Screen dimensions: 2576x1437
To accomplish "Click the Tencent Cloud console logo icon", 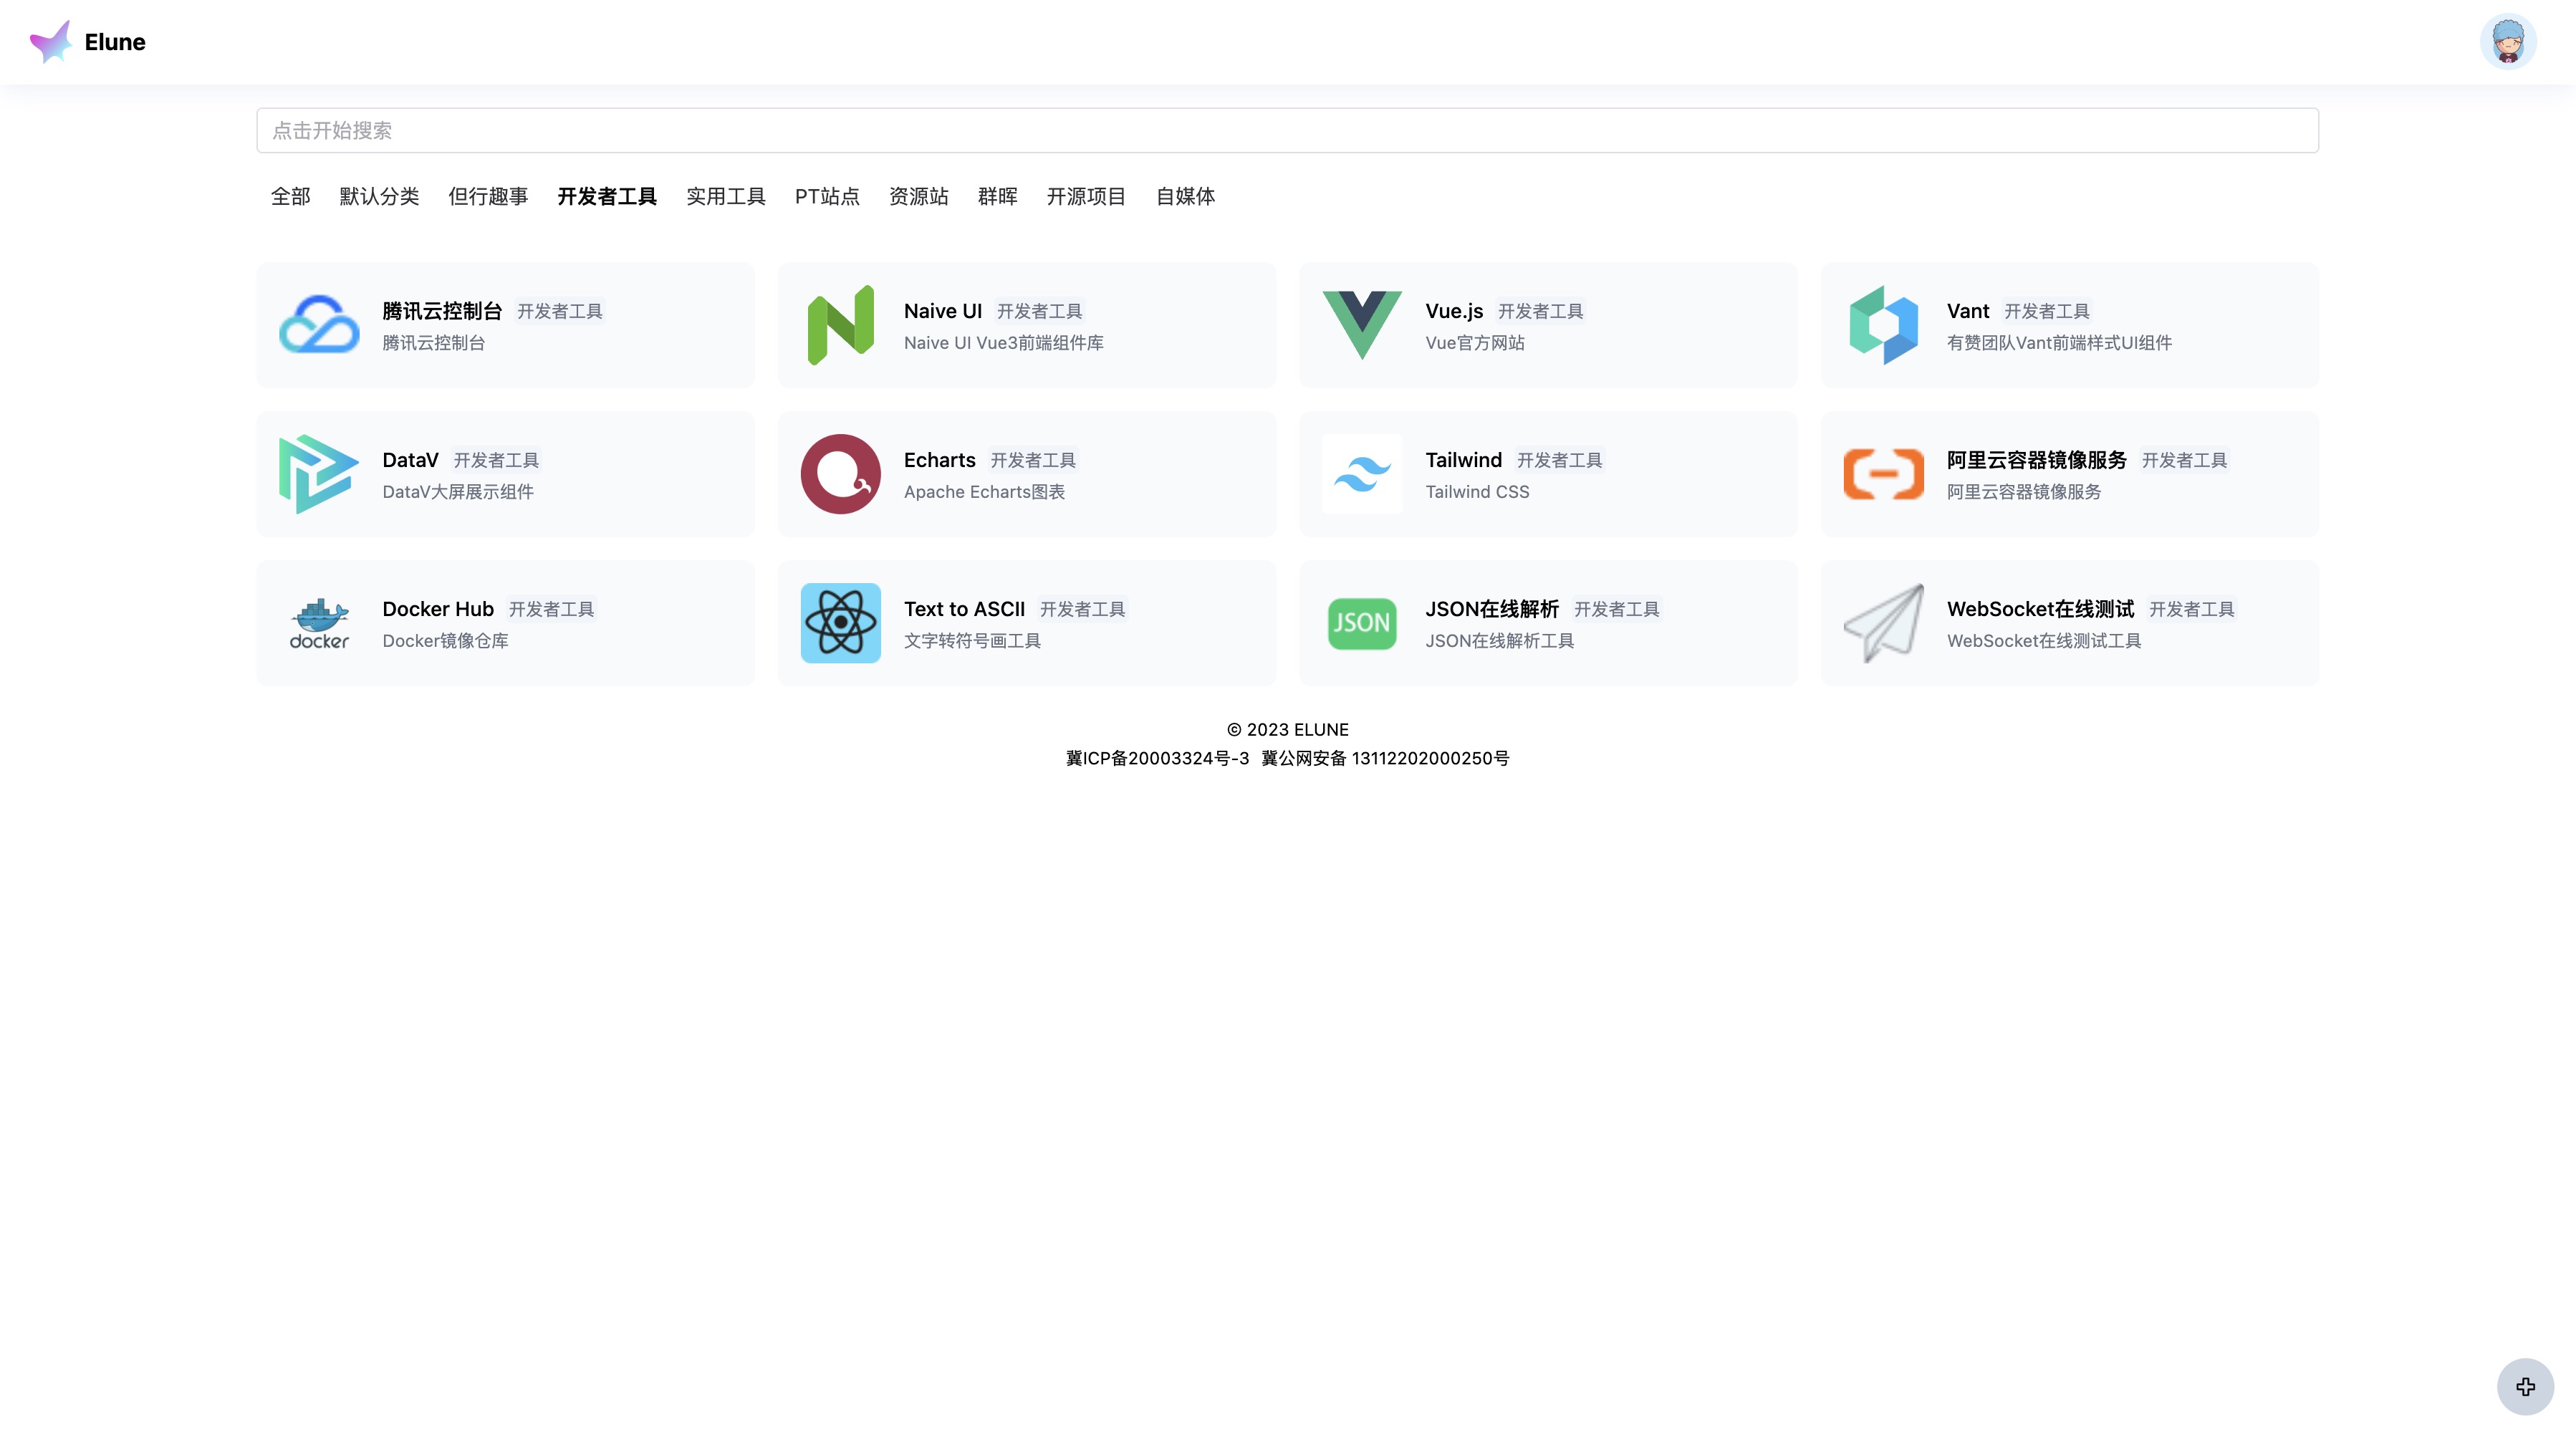I will 319,325.
